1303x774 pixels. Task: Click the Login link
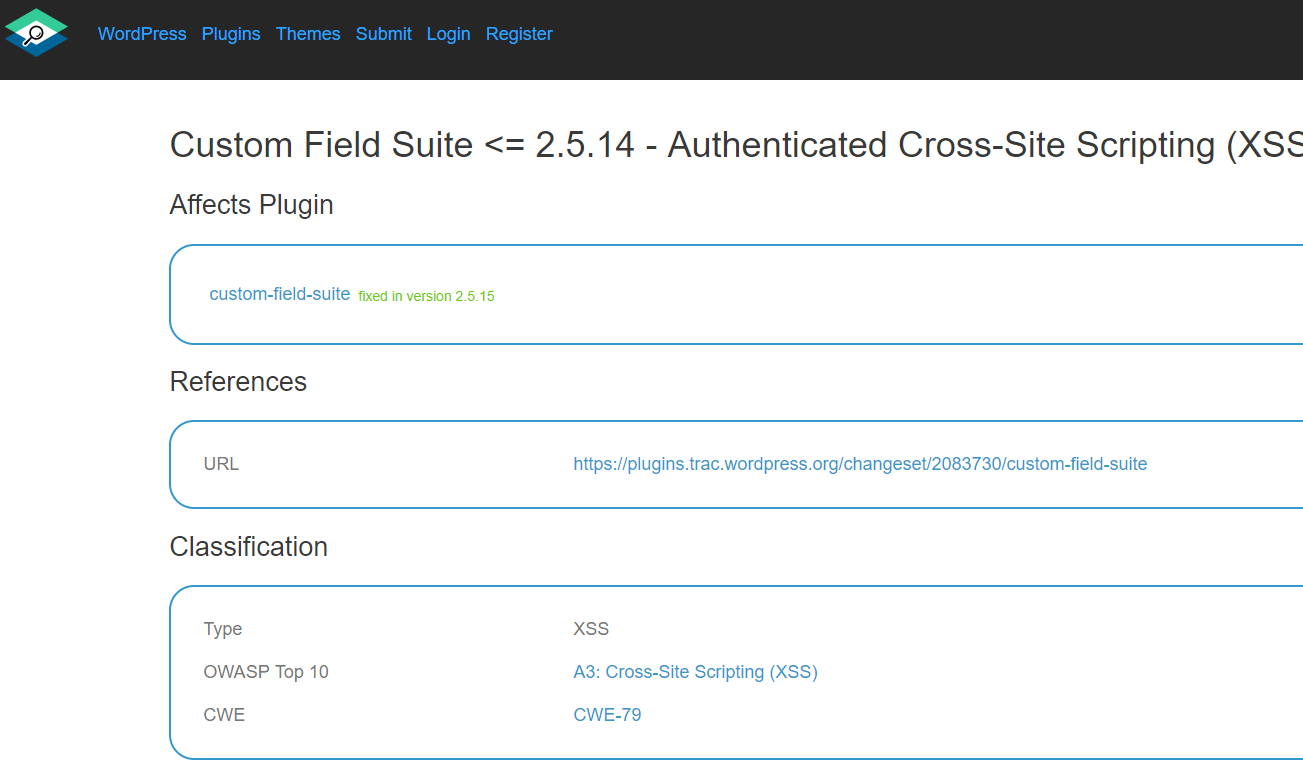coord(448,34)
